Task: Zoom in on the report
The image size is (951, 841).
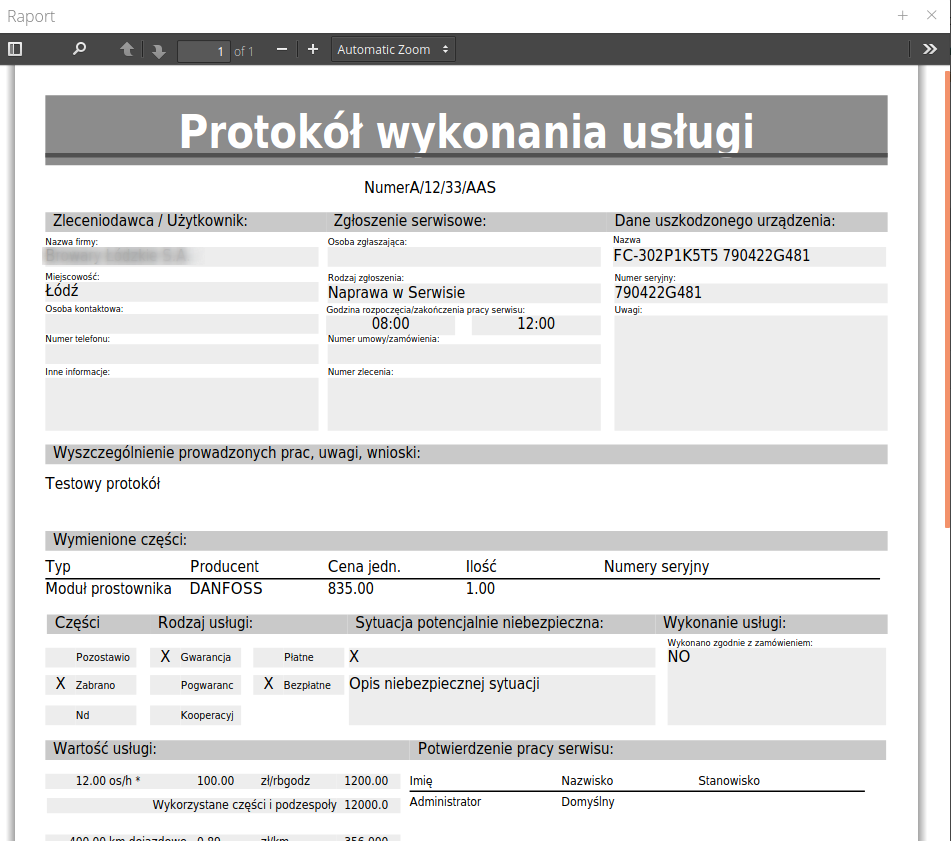Action: 313,48
